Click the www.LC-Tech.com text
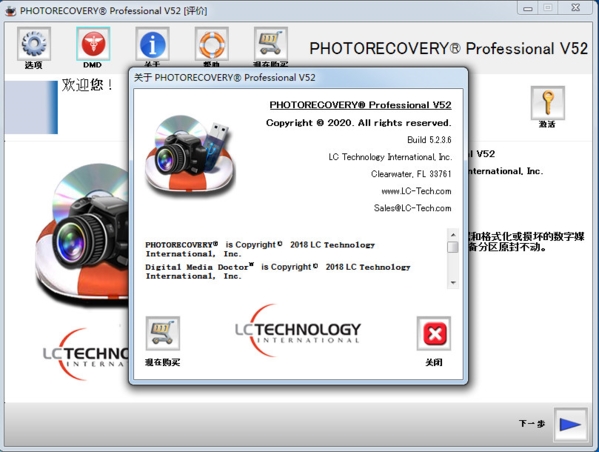Screen dimensions: 599x452 tap(416, 191)
